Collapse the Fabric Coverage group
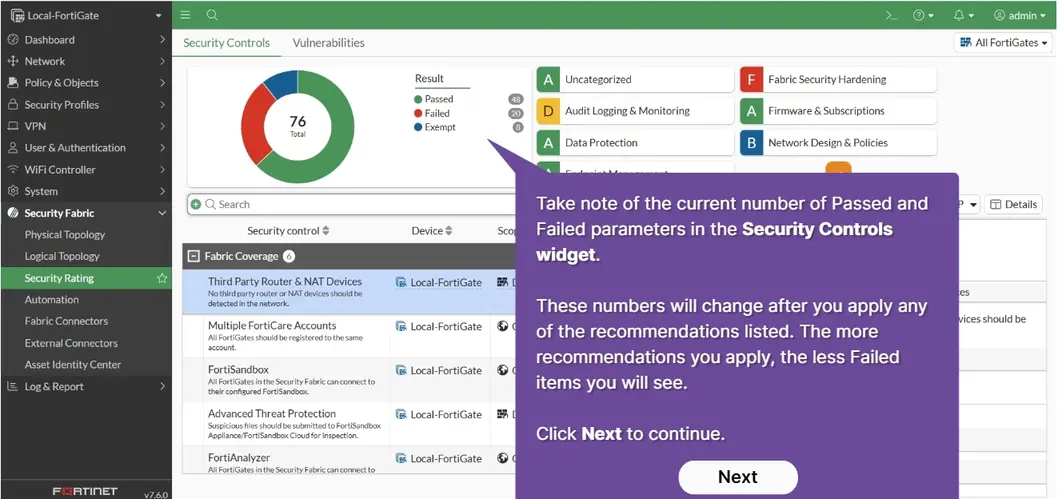 194,256
